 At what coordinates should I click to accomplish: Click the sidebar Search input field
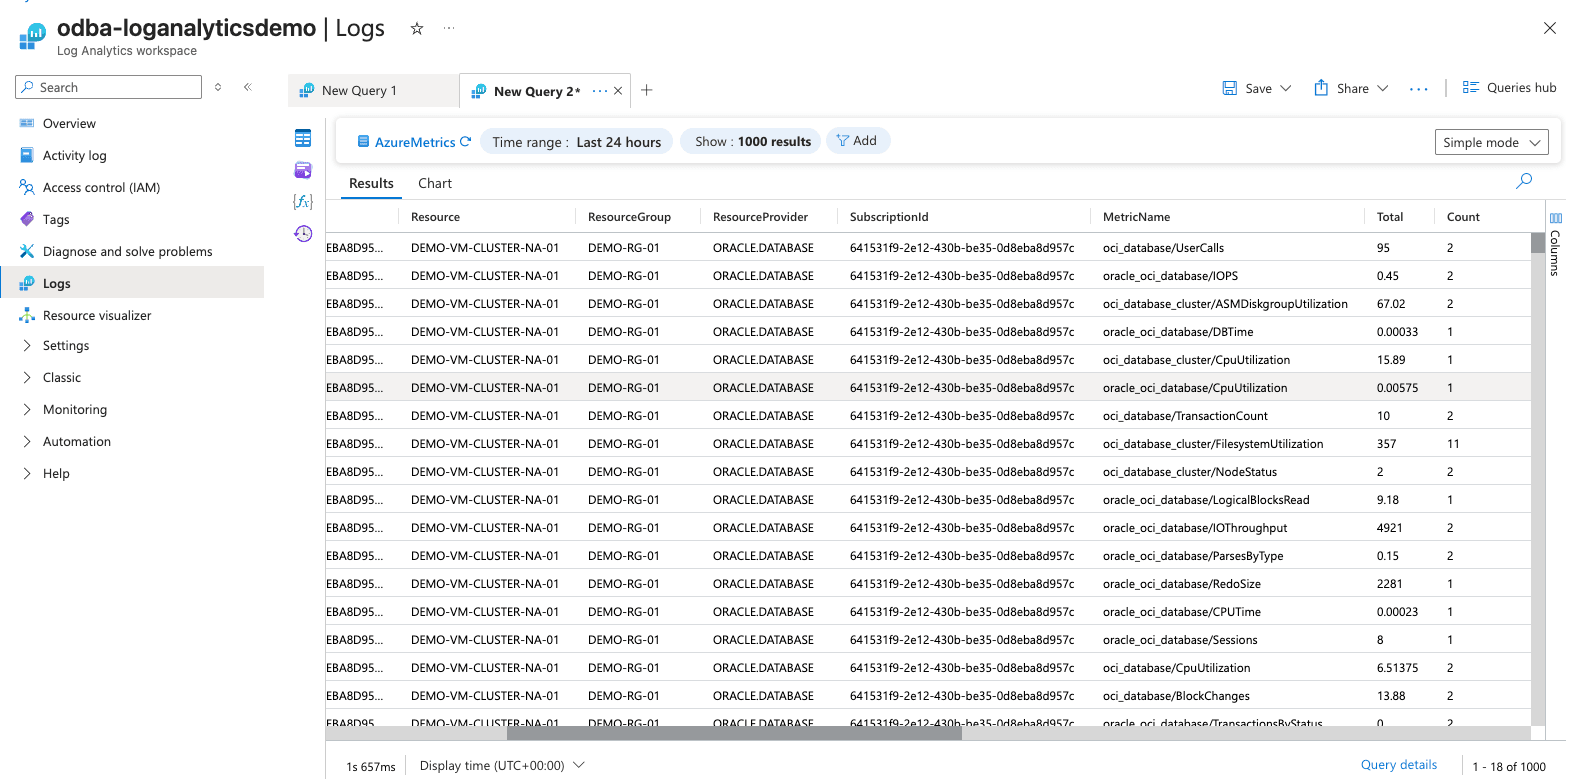point(108,87)
